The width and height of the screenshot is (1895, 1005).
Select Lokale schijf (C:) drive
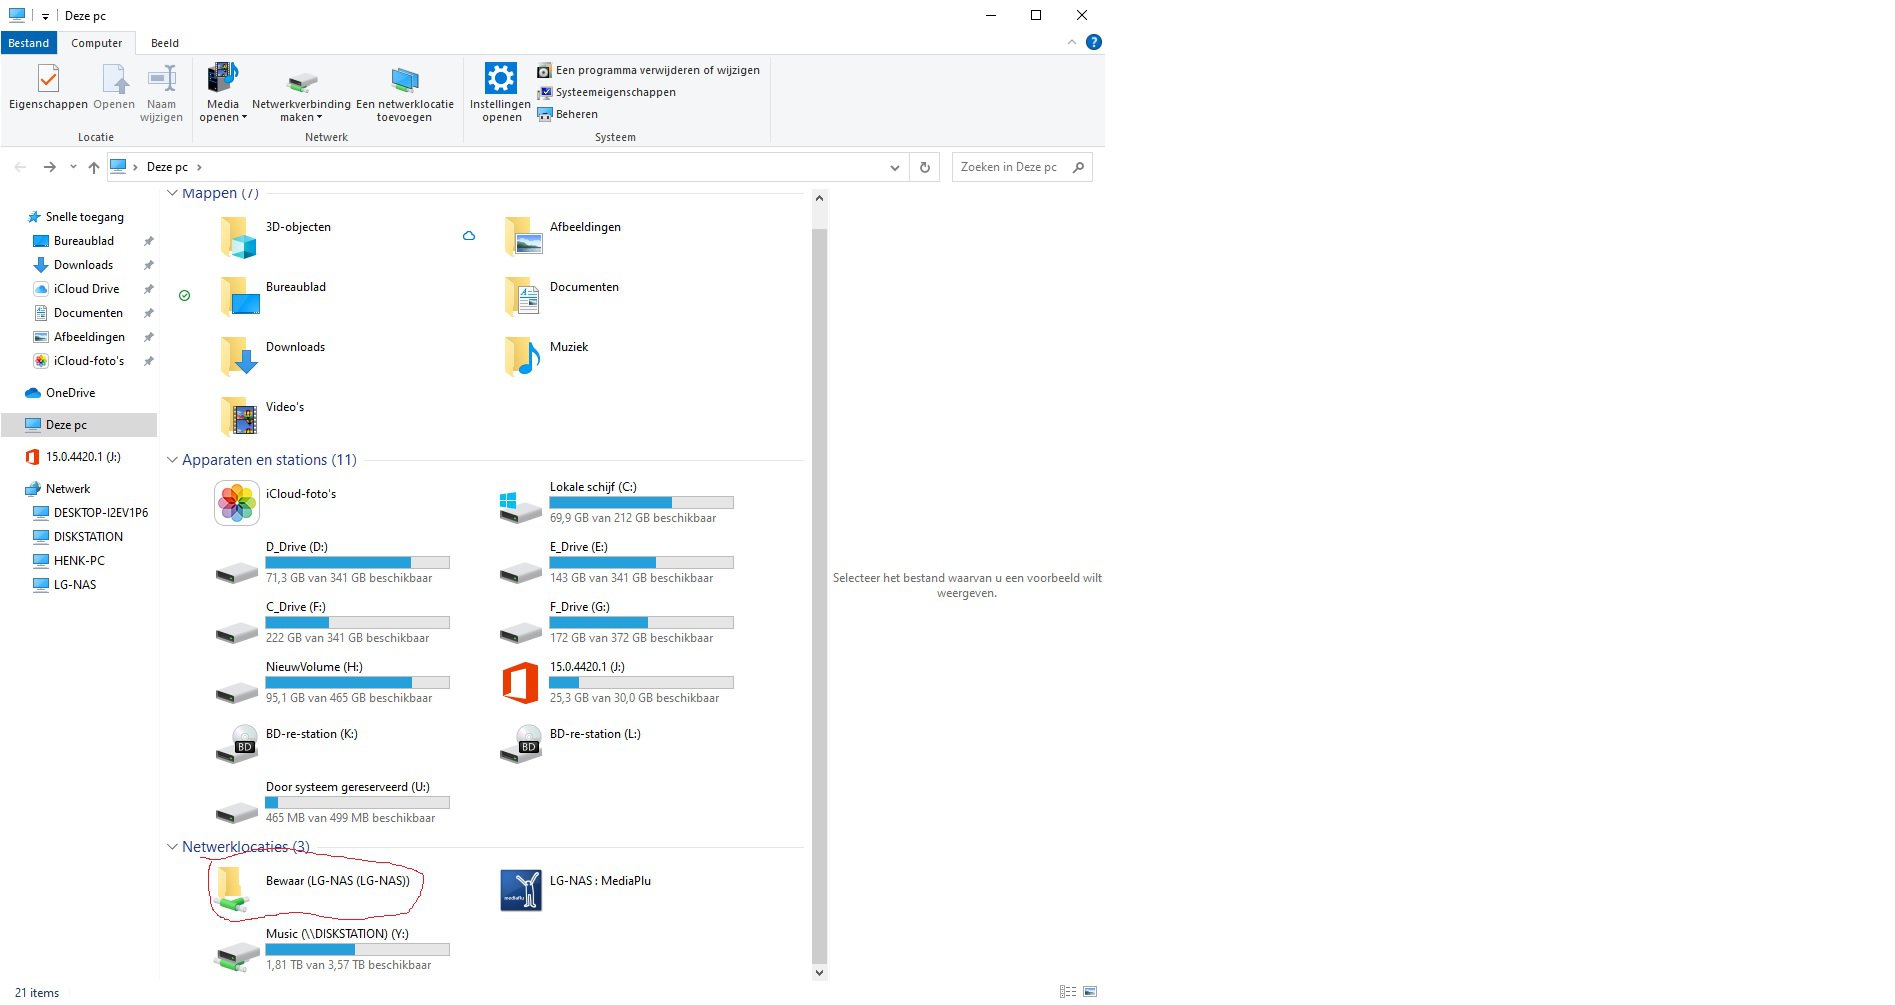pyautogui.click(x=617, y=503)
